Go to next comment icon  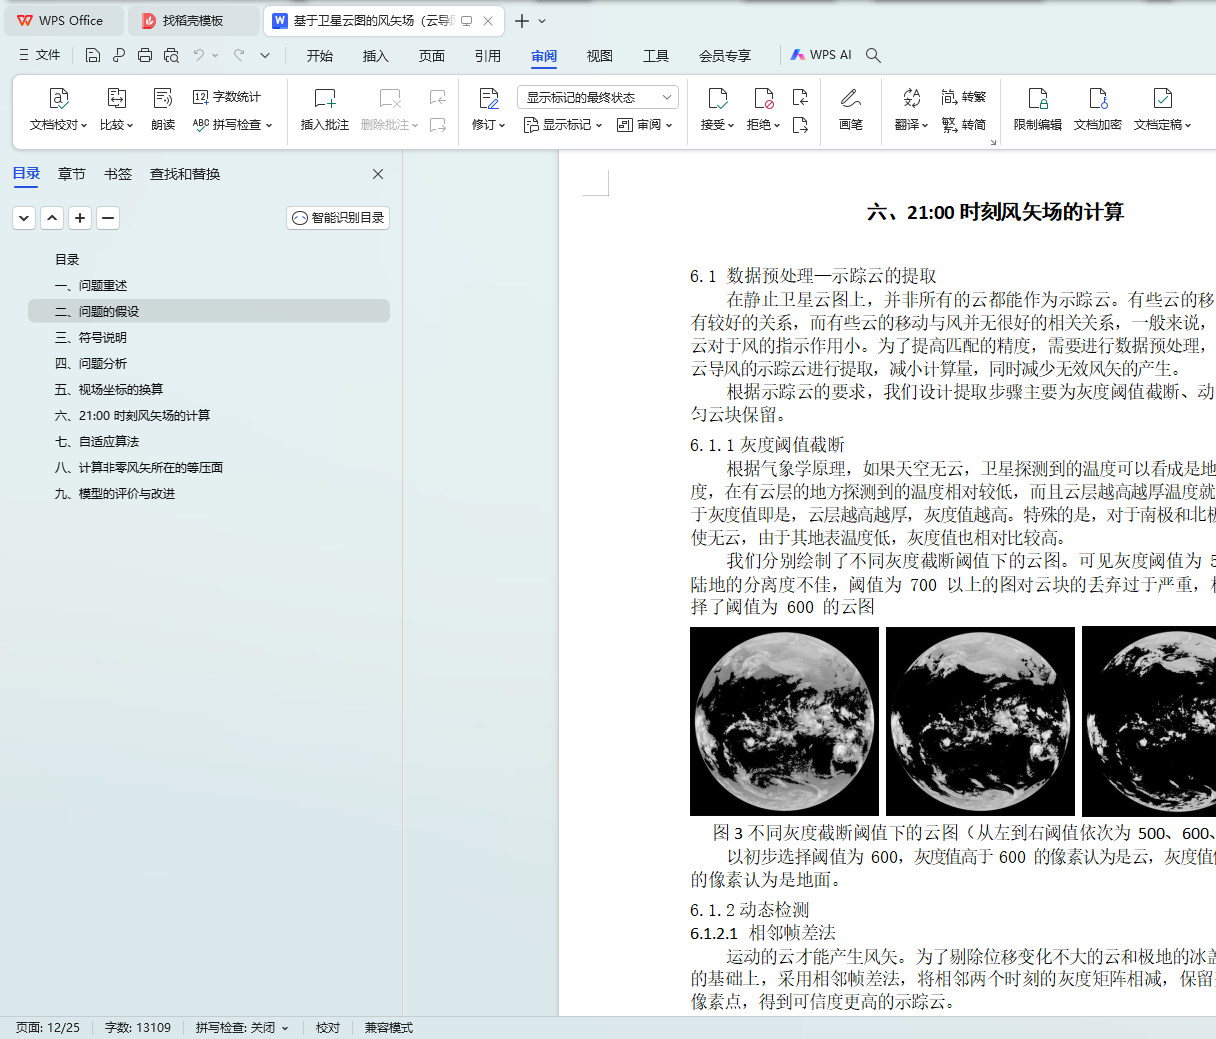coord(438,125)
